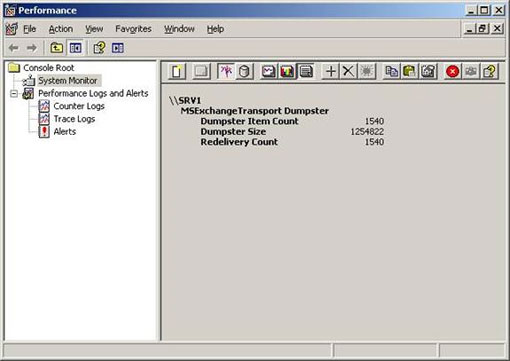
Task: Click the red Freeze Display icon
Action: click(x=453, y=71)
